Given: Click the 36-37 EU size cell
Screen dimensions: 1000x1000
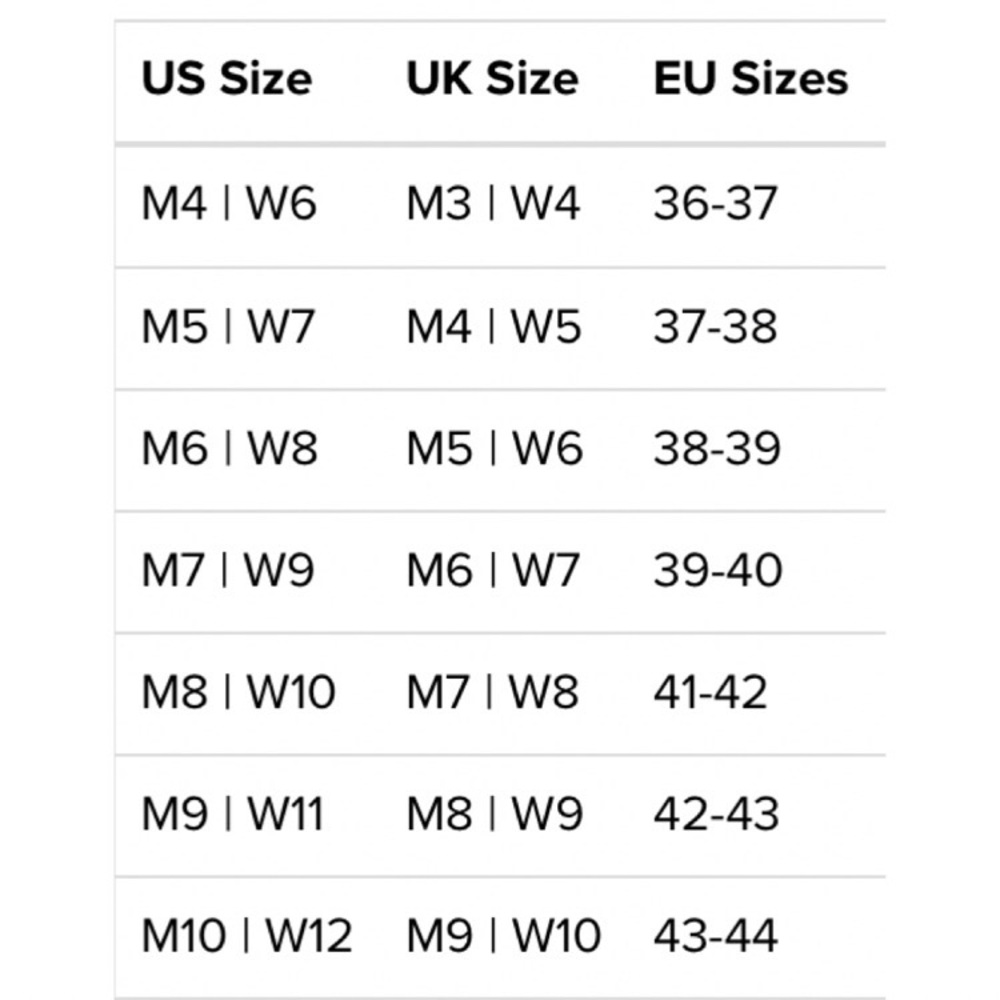Looking at the screenshot, I should 716,203.
